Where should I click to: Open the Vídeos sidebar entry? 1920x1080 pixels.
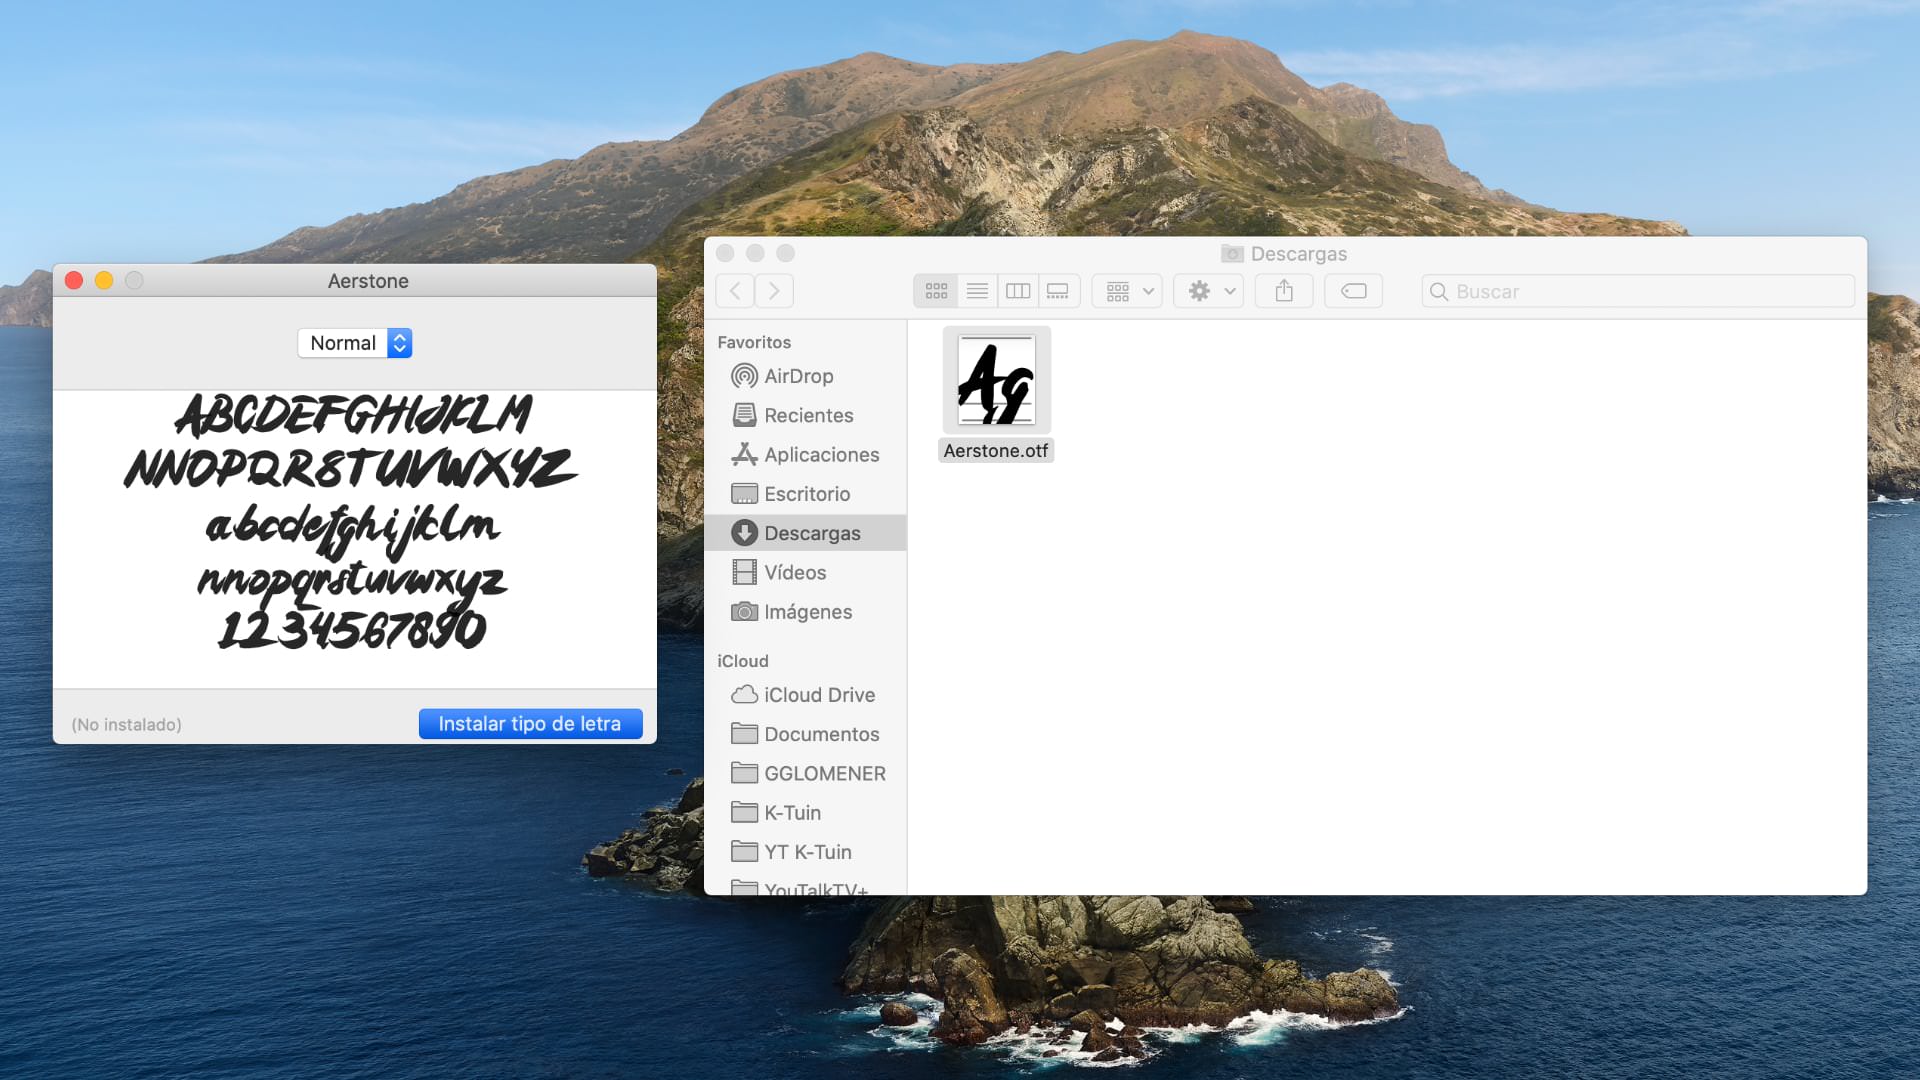[x=795, y=572]
